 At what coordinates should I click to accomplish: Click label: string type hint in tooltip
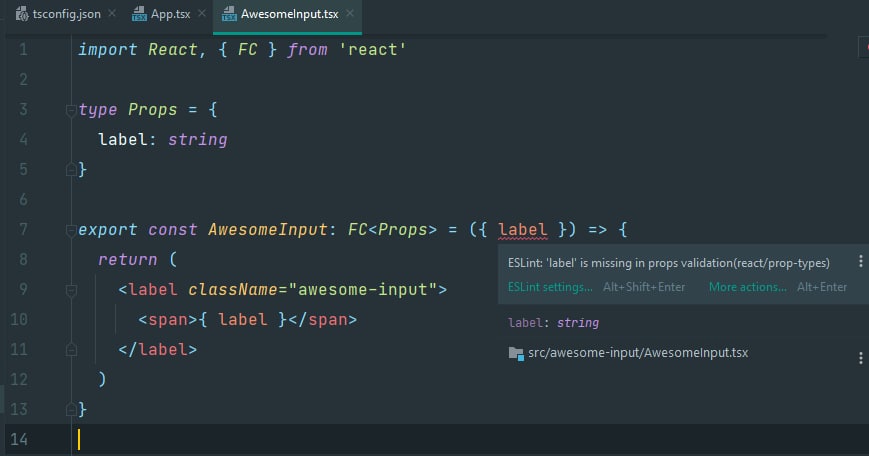[554, 322]
